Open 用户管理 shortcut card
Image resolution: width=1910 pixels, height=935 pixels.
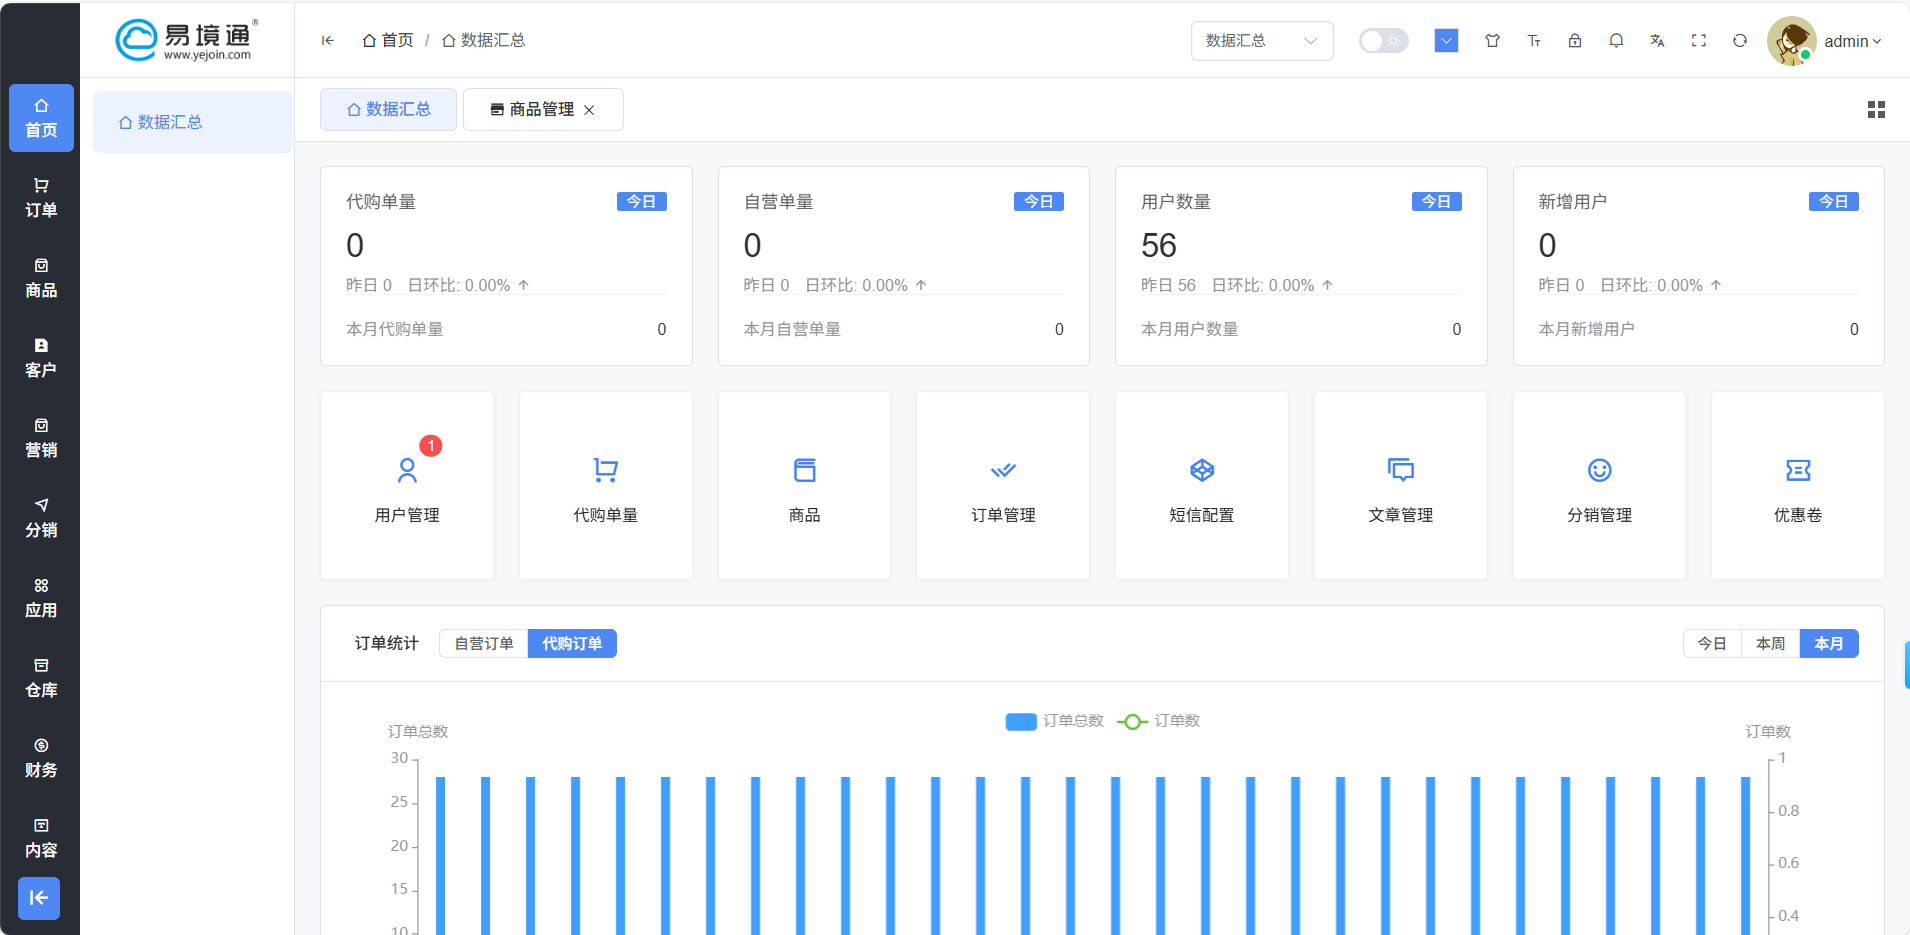pos(407,485)
